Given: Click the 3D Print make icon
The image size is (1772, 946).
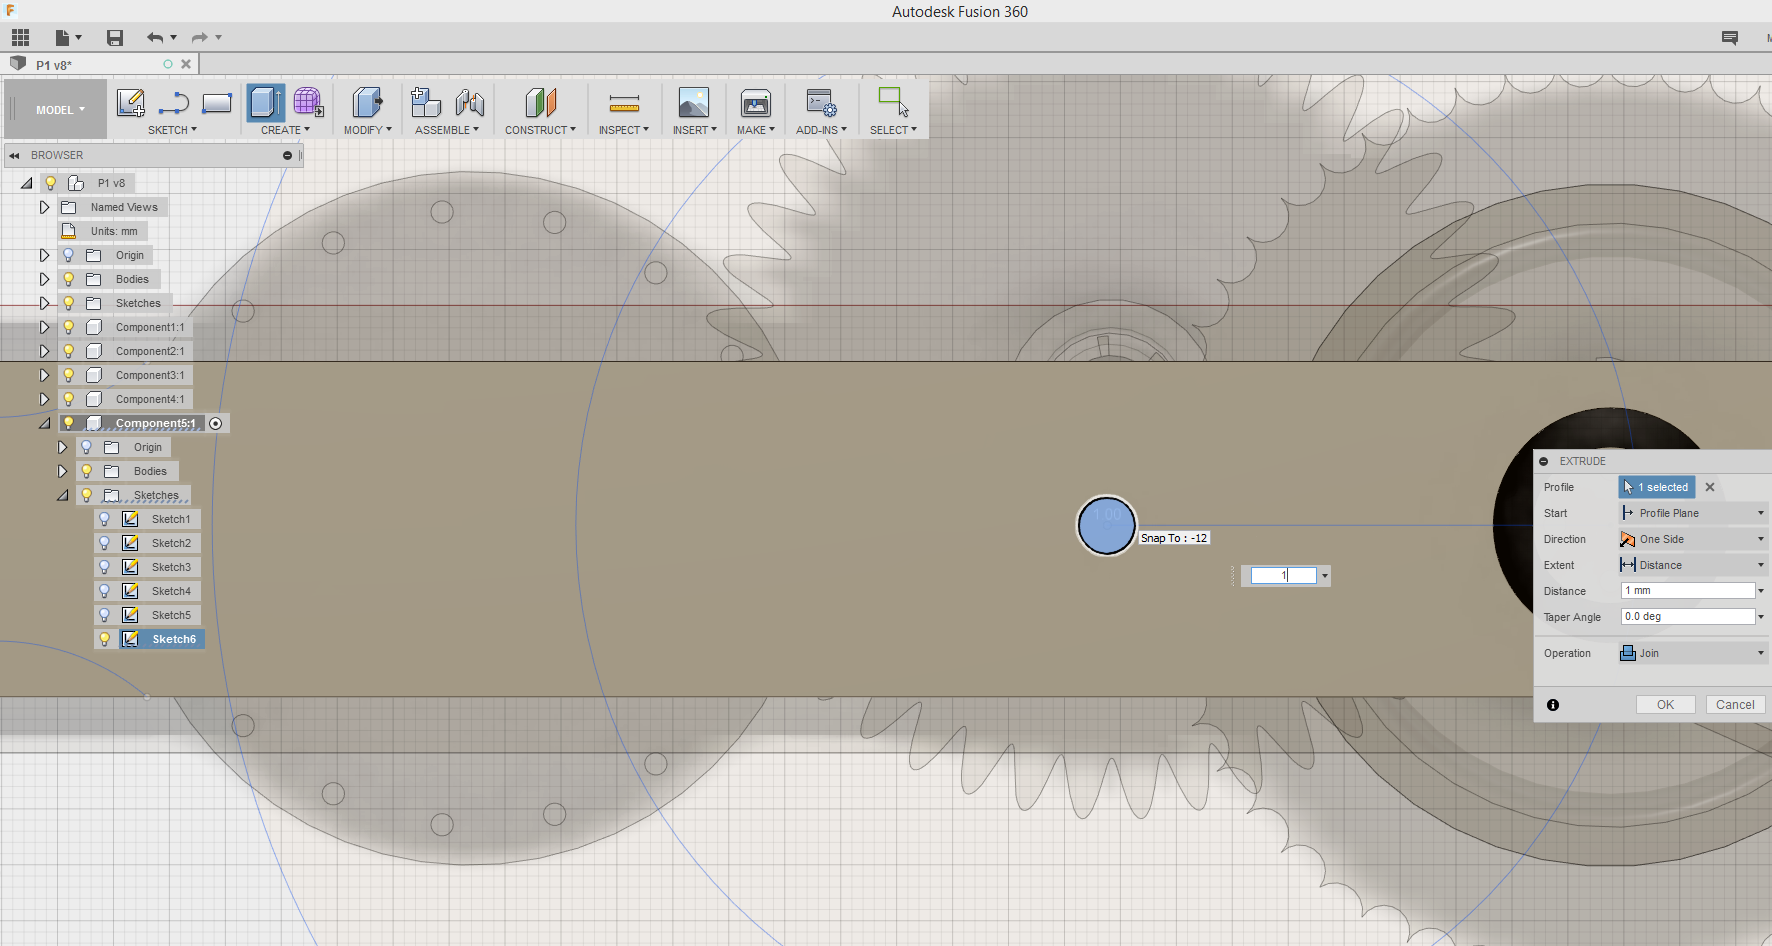Looking at the screenshot, I should (x=756, y=102).
